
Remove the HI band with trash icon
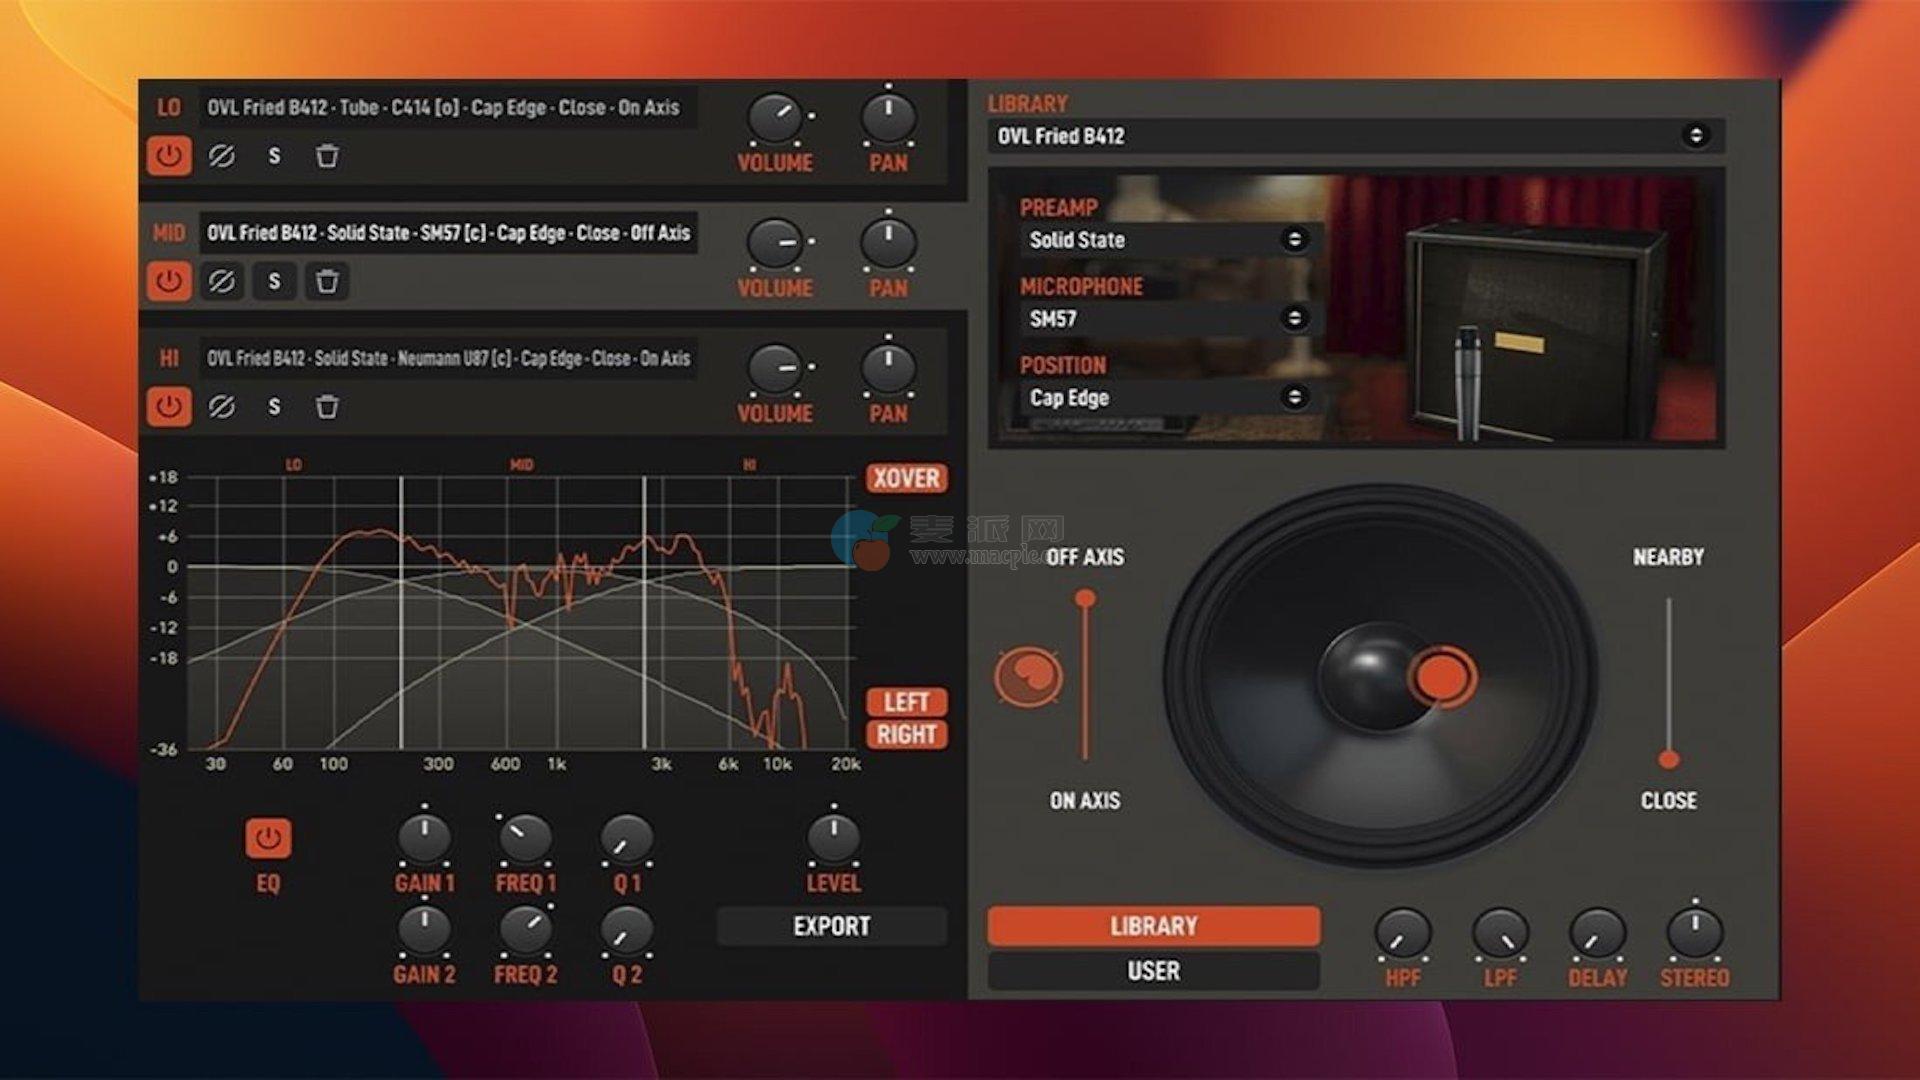coord(327,407)
